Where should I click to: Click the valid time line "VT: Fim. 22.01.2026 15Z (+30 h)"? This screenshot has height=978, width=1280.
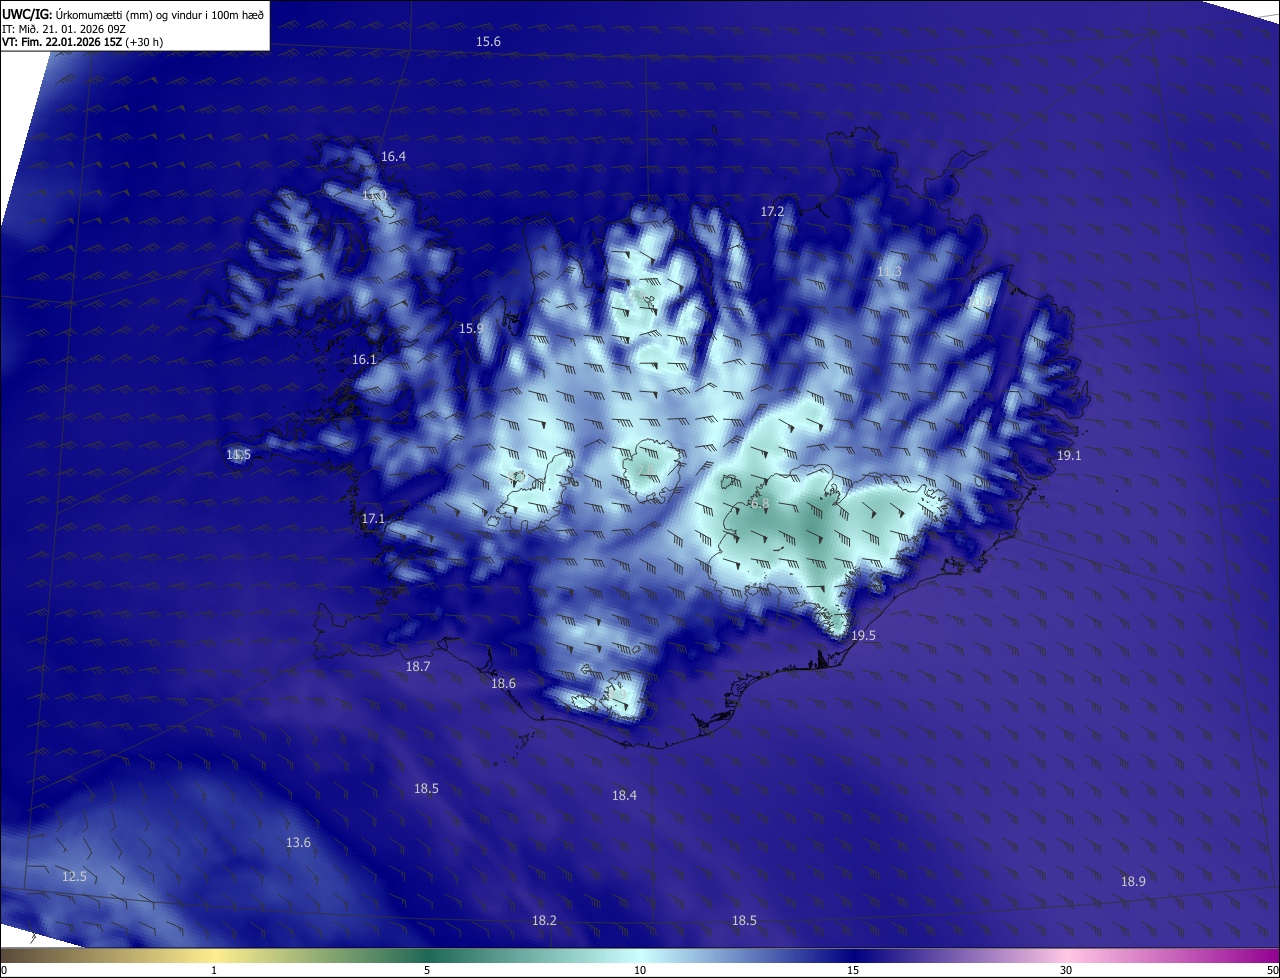pyautogui.click(x=80, y=42)
